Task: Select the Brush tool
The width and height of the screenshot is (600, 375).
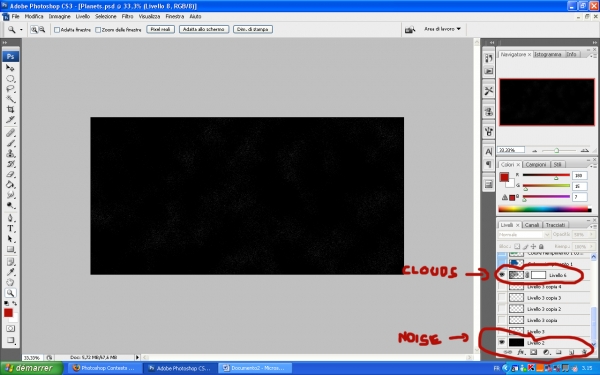Action: (x=10, y=143)
